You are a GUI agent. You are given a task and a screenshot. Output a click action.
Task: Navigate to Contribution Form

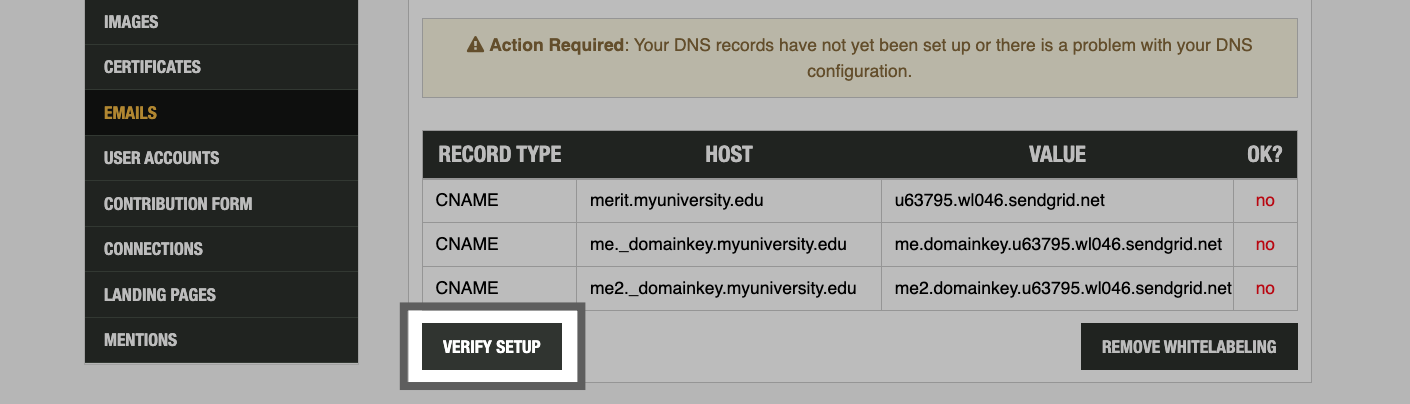(178, 204)
